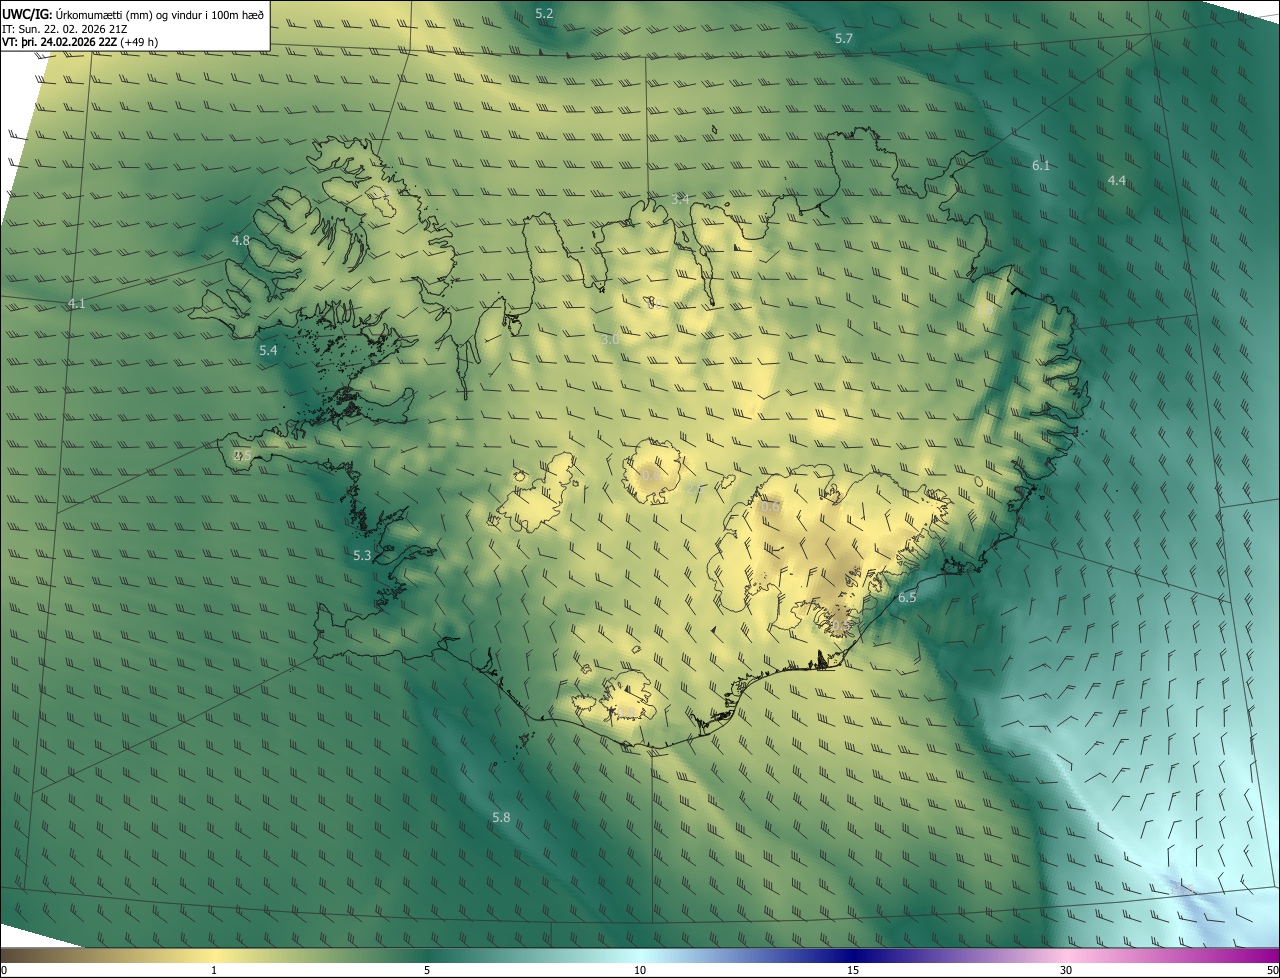Click the 0 tick label on the color scale

point(3,970)
